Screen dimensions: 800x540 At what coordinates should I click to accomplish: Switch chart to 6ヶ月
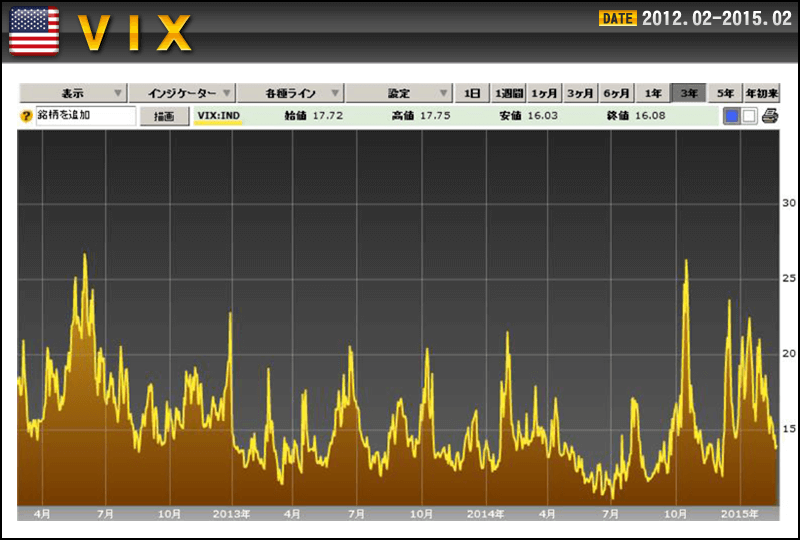pyautogui.click(x=616, y=93)
